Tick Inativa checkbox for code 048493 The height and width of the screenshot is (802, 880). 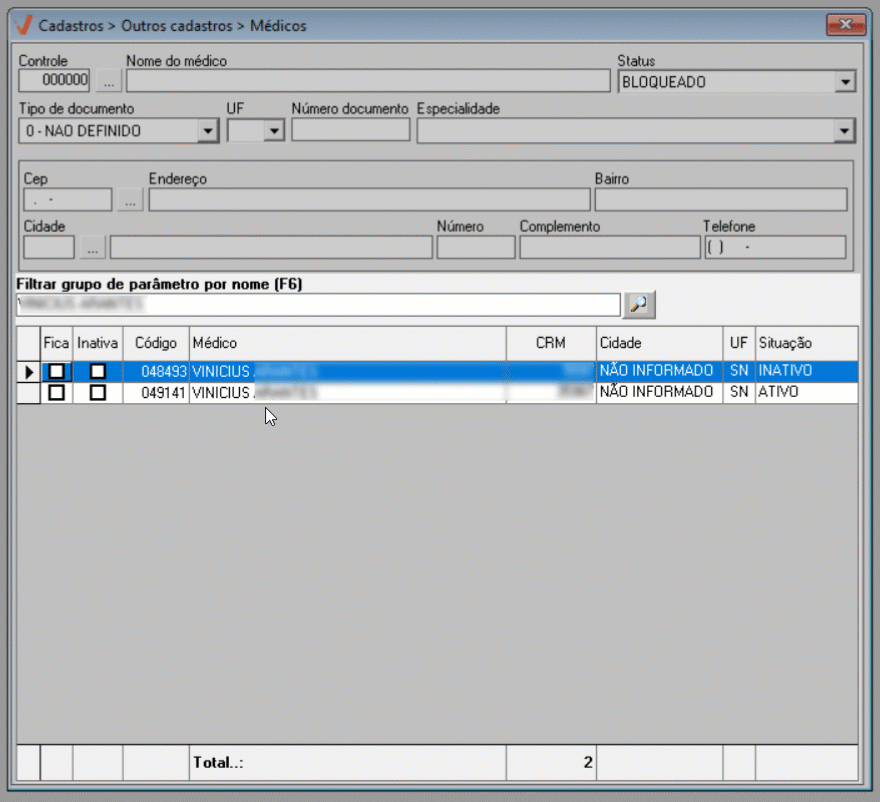coord(97,371)
